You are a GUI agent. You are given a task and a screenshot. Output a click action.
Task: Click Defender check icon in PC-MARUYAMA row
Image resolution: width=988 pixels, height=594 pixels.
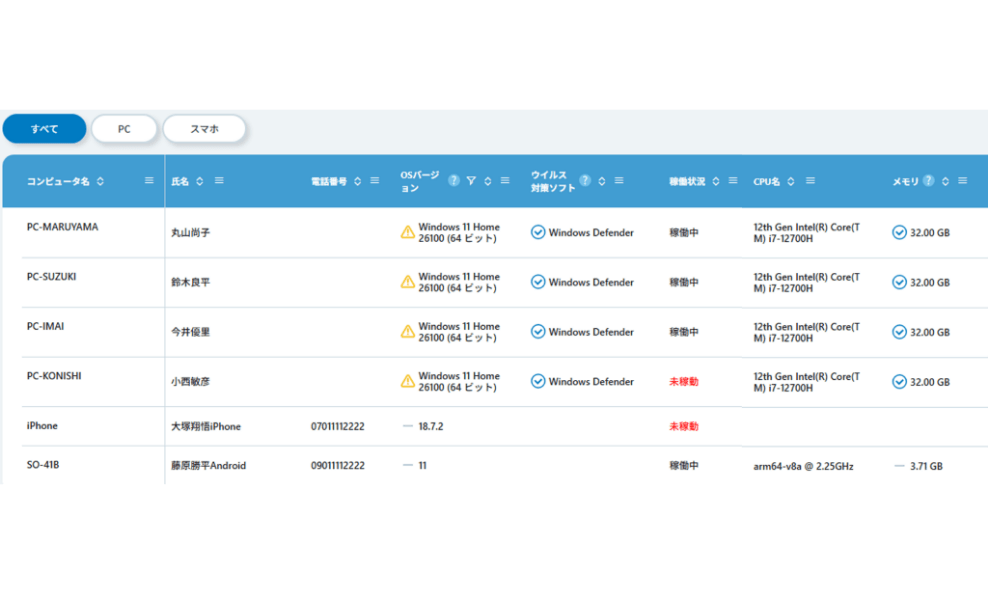tap(537, 232)
